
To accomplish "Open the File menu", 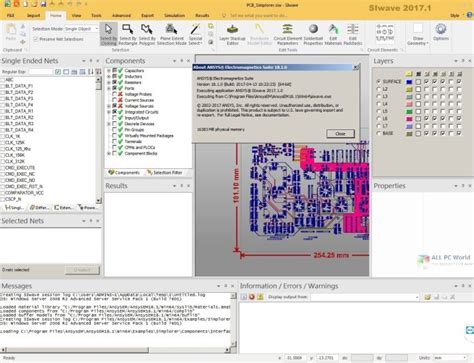I will click(x=11, y=15).
